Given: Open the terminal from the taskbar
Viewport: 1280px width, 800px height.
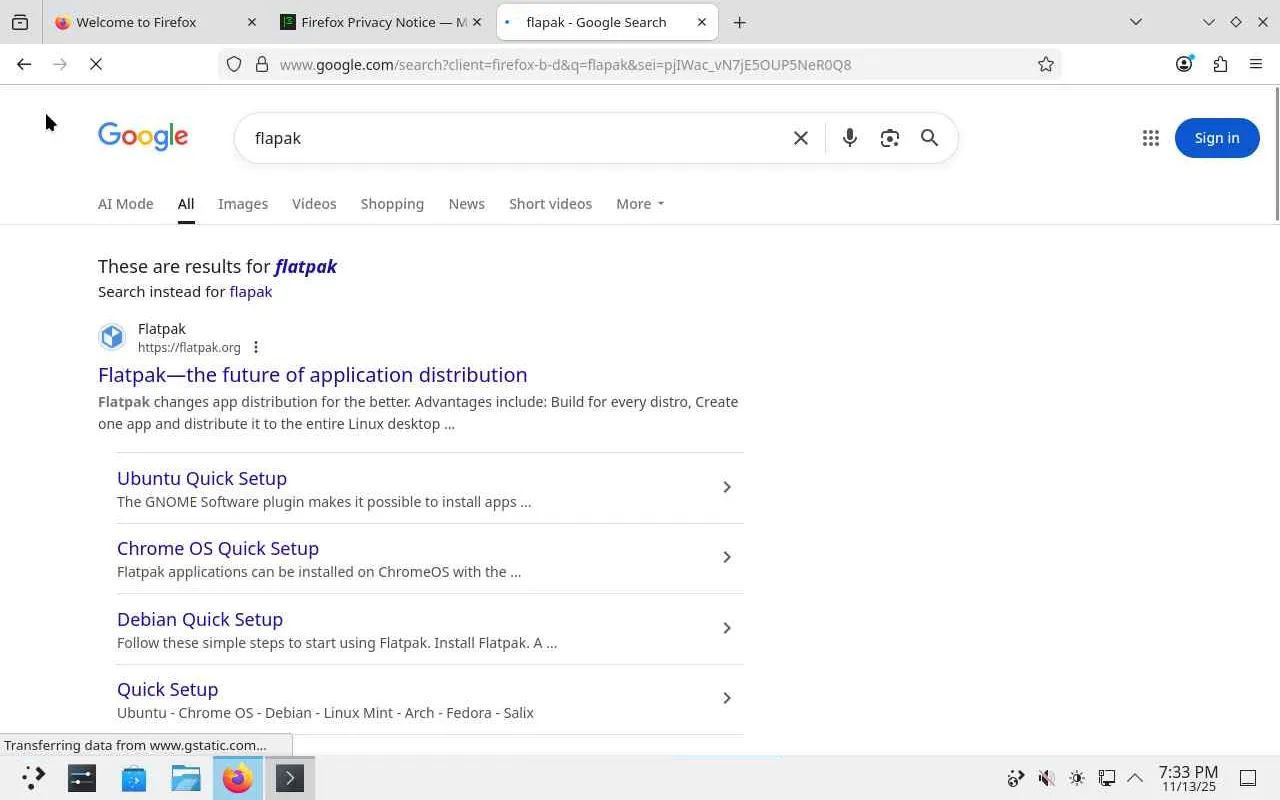Looking at the screenshot, I should point(290,778).
